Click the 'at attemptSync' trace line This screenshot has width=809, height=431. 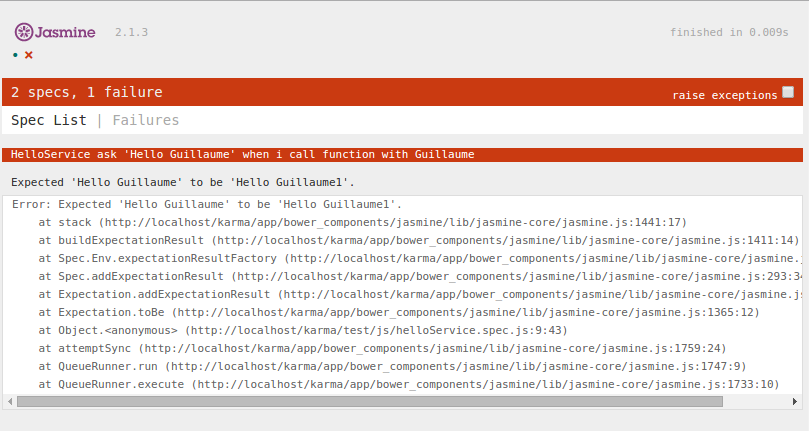click(x=382, y=348)
